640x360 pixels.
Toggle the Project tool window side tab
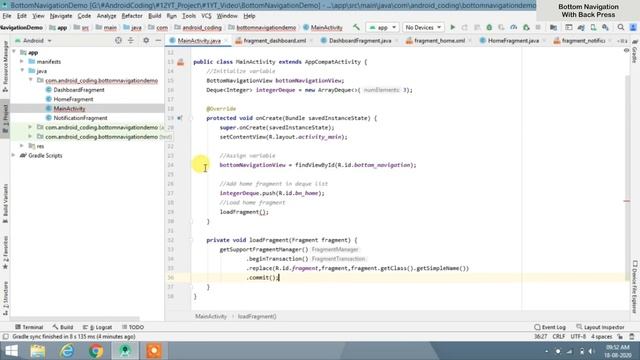click(x=5, y=118)
